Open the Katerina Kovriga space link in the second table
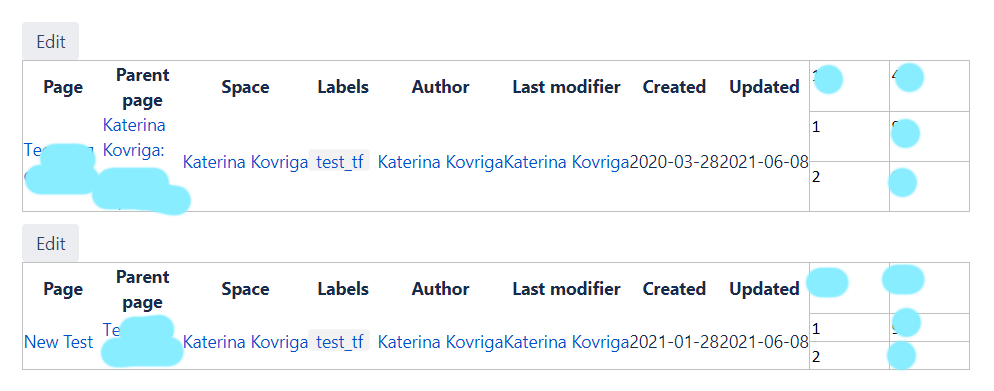The height and width of the screenshot is (391, 994). 245,342
